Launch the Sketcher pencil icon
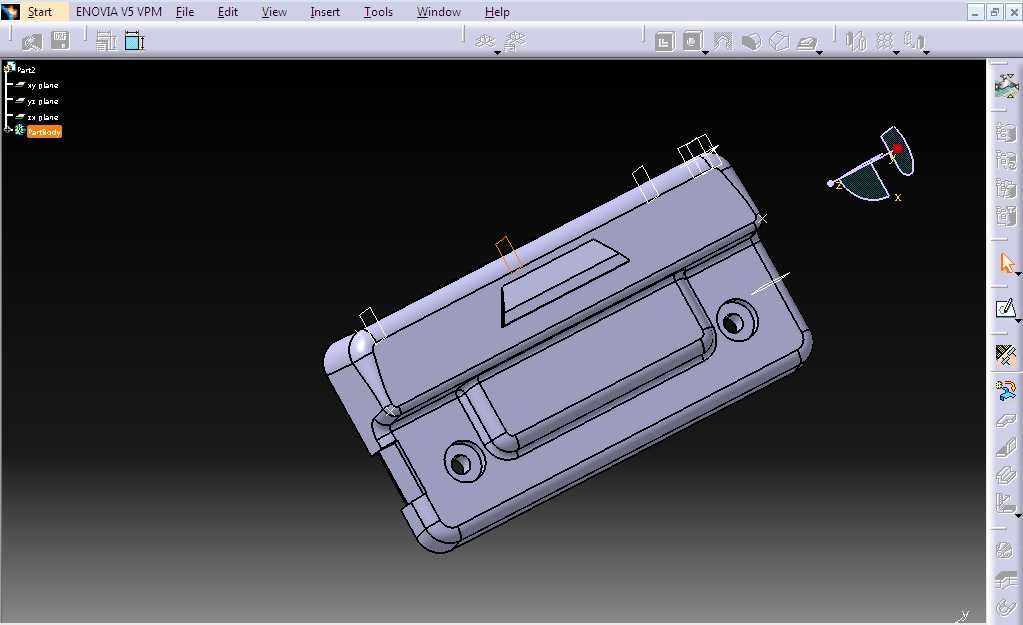Image resolution: width=1023 pixels, height=625 pixels. (x=1005, y=308)
